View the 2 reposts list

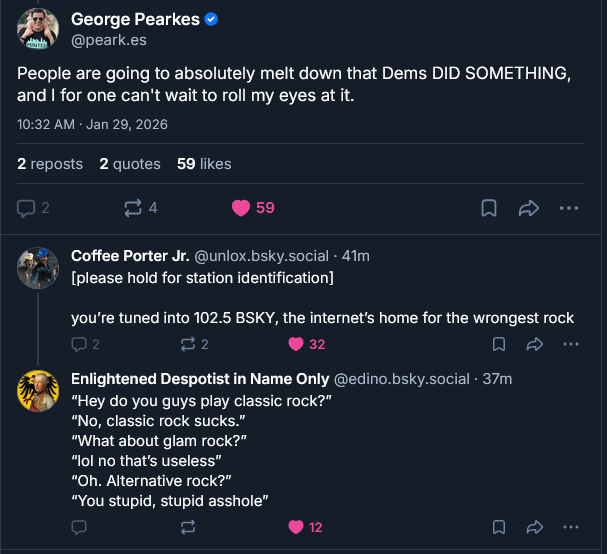[x=50, y=164]
